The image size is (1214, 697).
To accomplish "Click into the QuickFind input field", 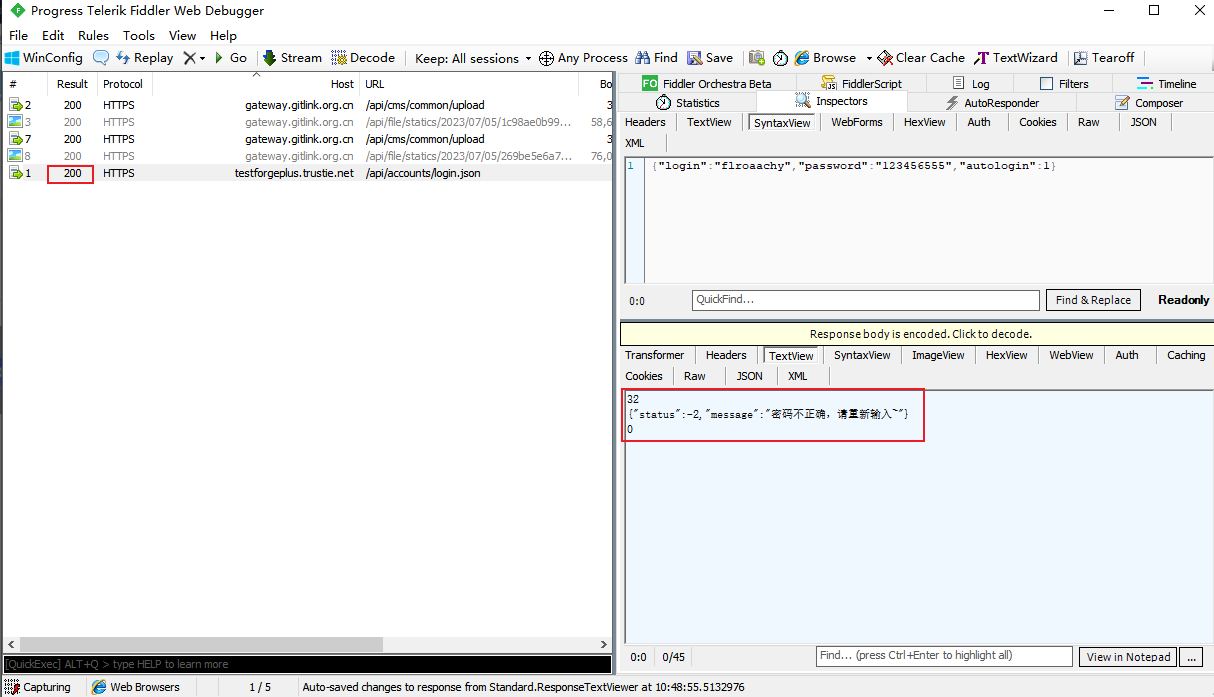I will [866, 300].
